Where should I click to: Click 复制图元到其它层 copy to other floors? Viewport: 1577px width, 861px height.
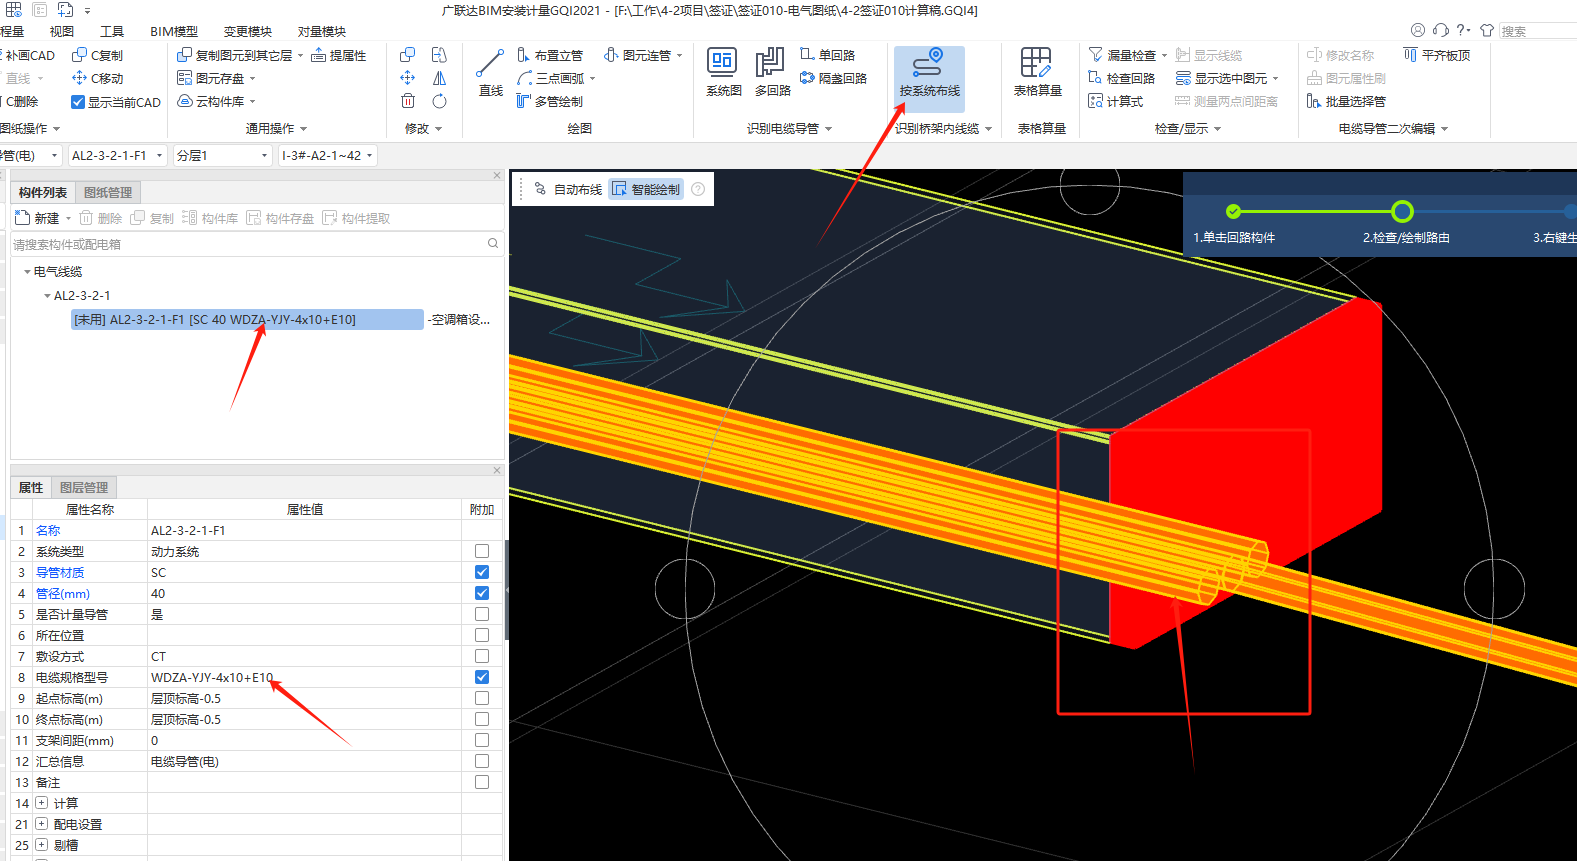tap(239, 55)
